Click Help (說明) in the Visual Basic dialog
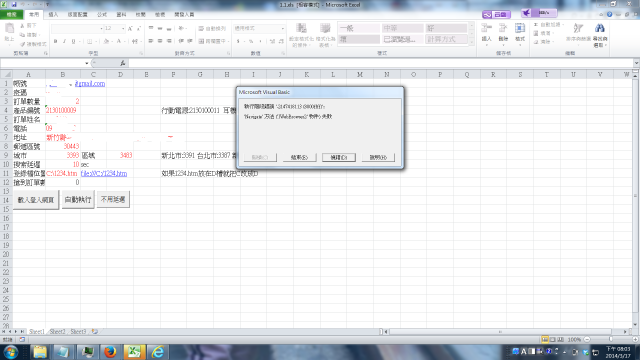The width and height of the screenshot is (640, 360). pos(378,157)
